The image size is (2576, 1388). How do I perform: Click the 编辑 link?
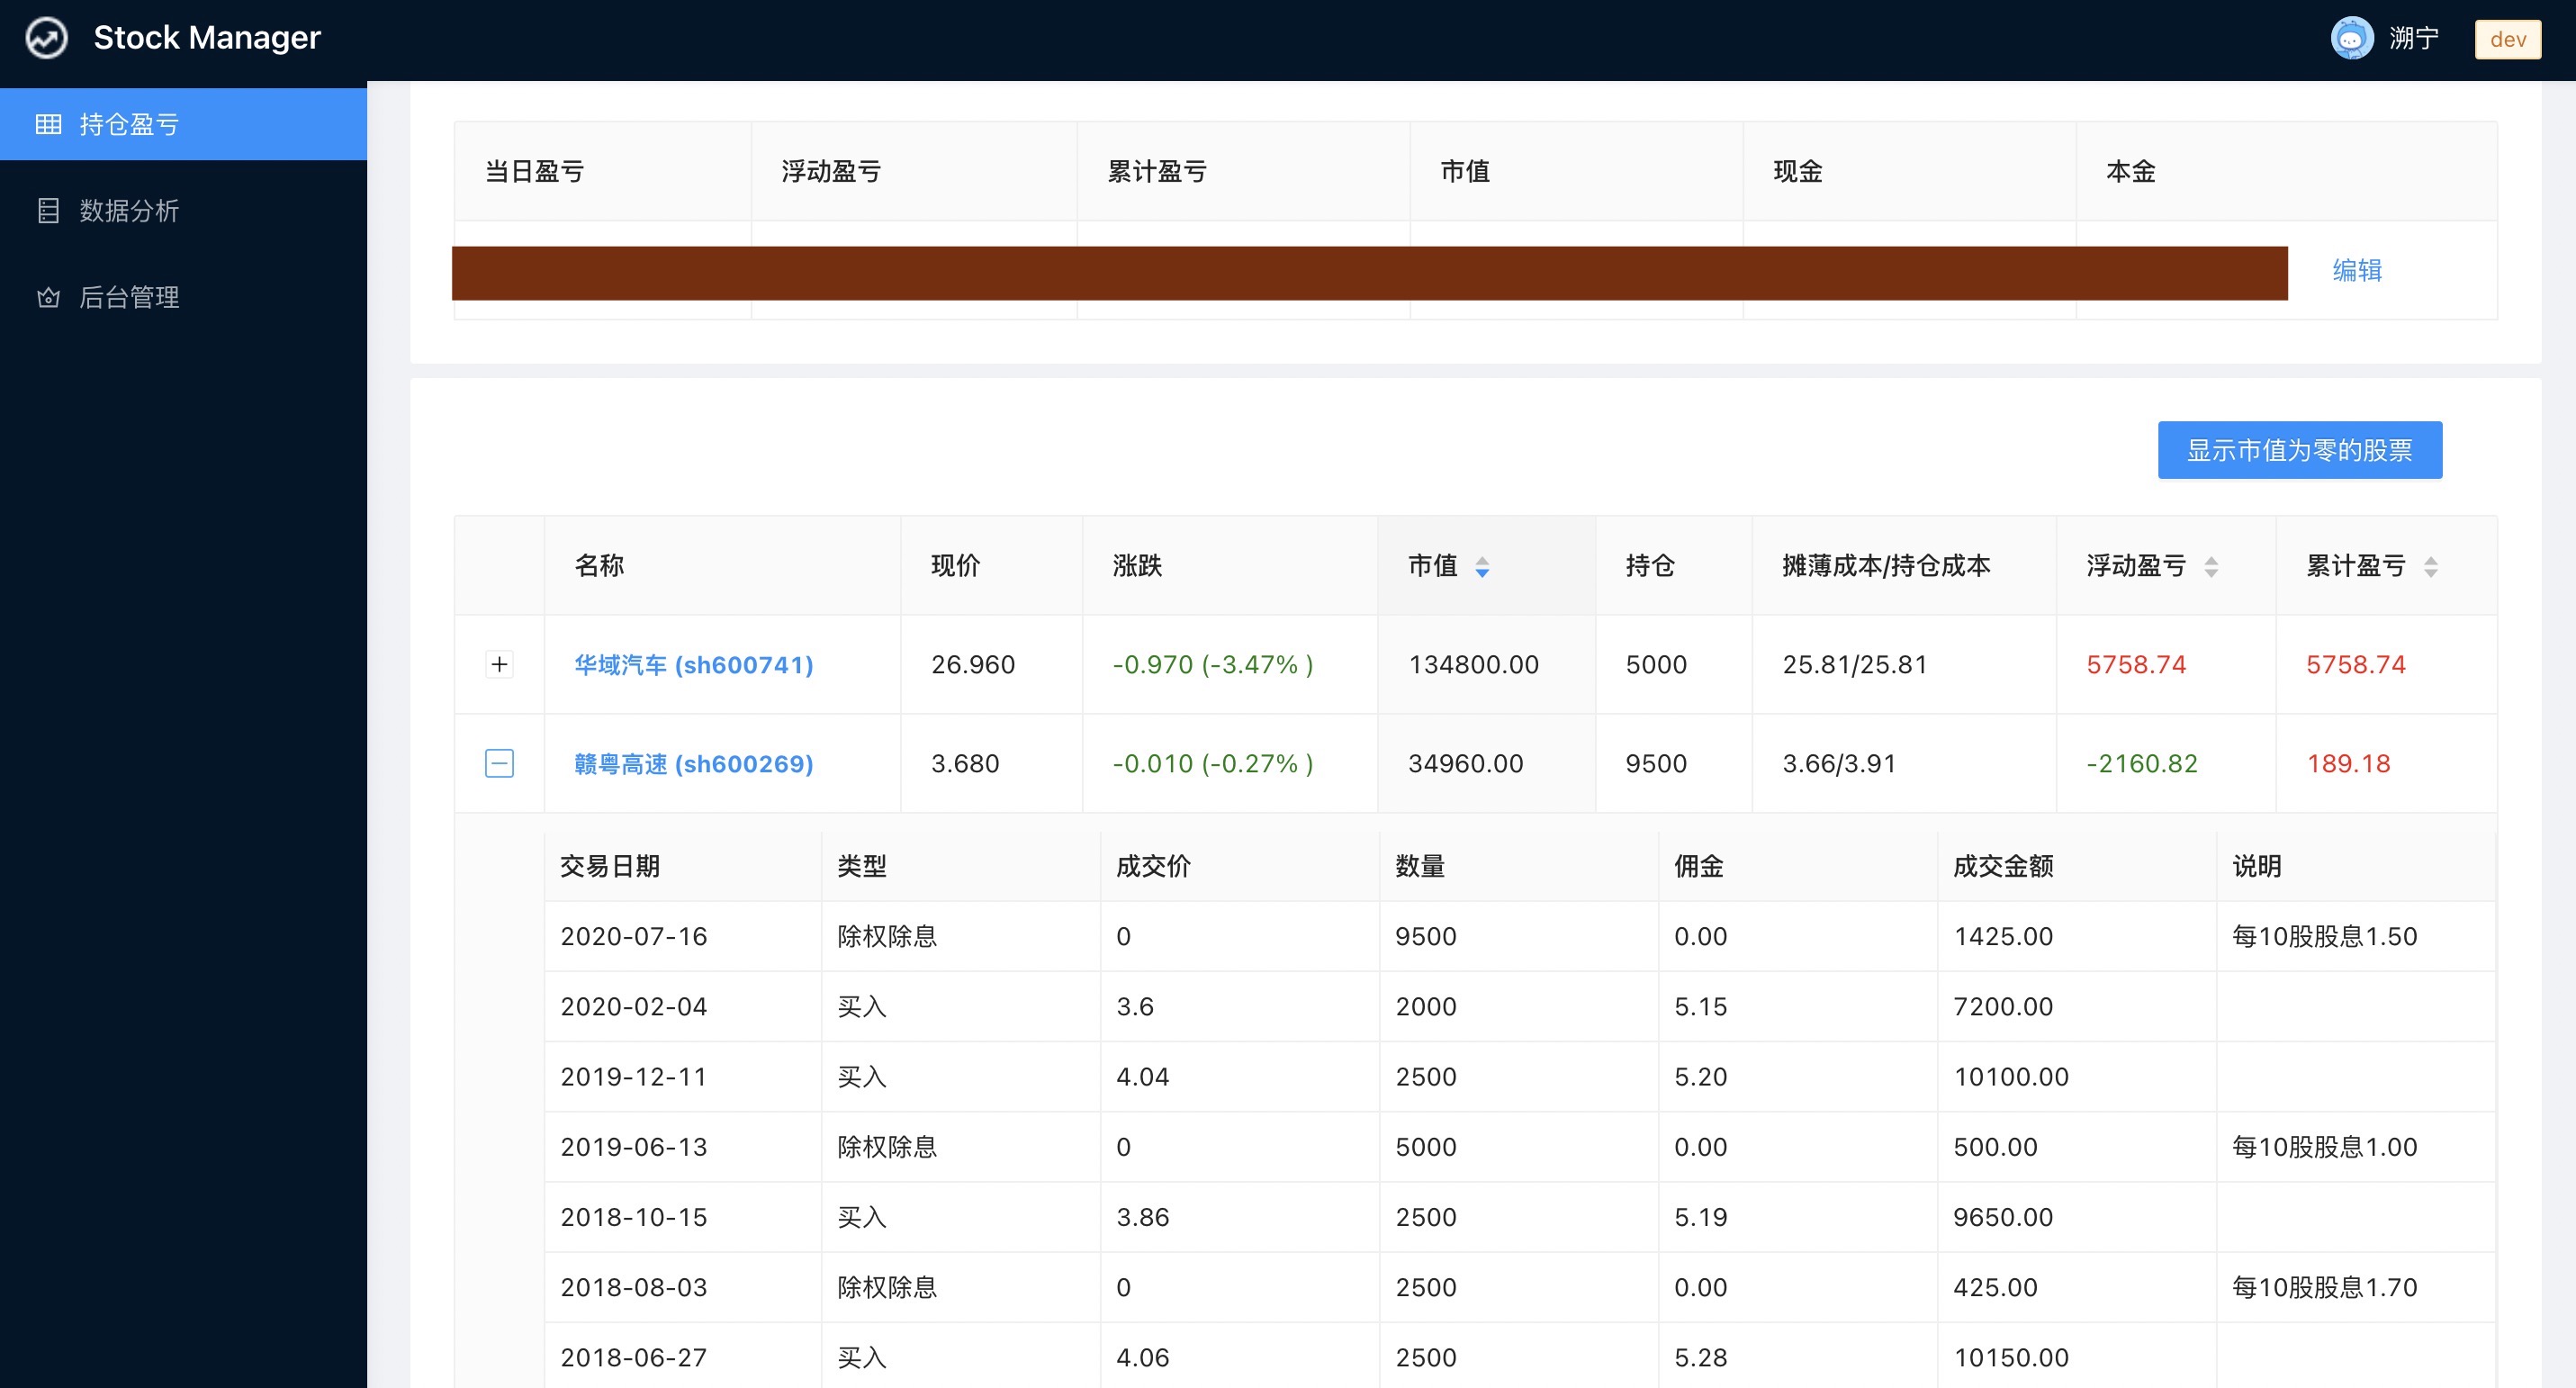click(x=2357, y=270)
